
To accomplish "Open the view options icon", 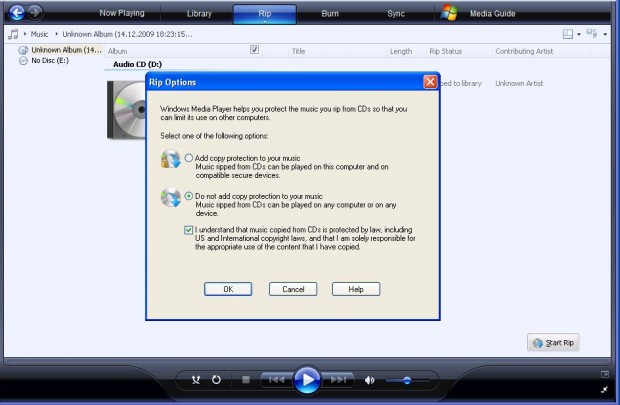I will coord(592,34).
